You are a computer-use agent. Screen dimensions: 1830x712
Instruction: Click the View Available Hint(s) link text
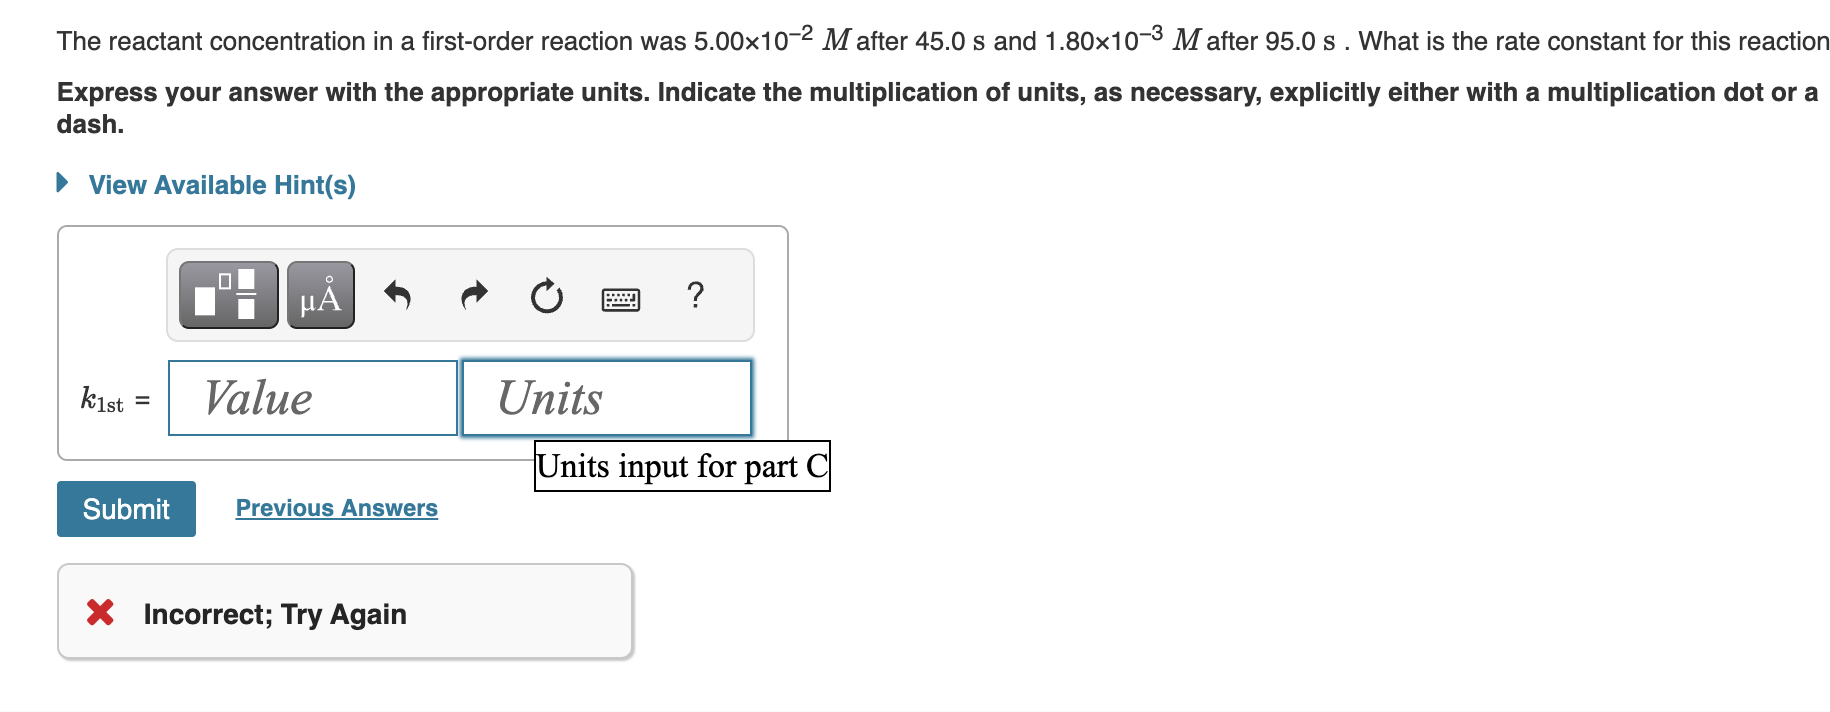(220, 184)
